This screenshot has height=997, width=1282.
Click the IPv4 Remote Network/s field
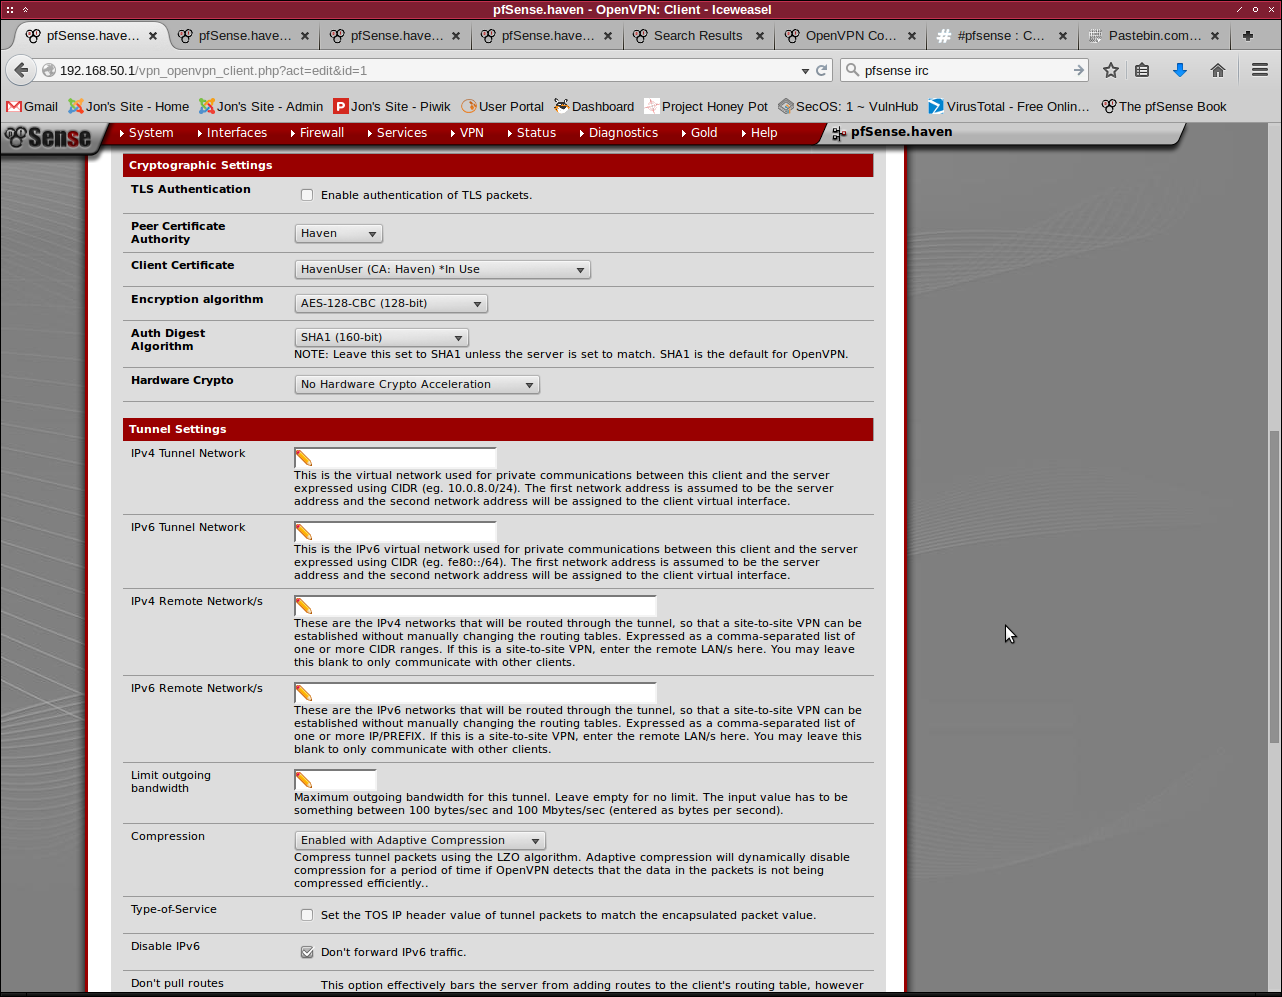pyautogui.click(x=475, y=606)
